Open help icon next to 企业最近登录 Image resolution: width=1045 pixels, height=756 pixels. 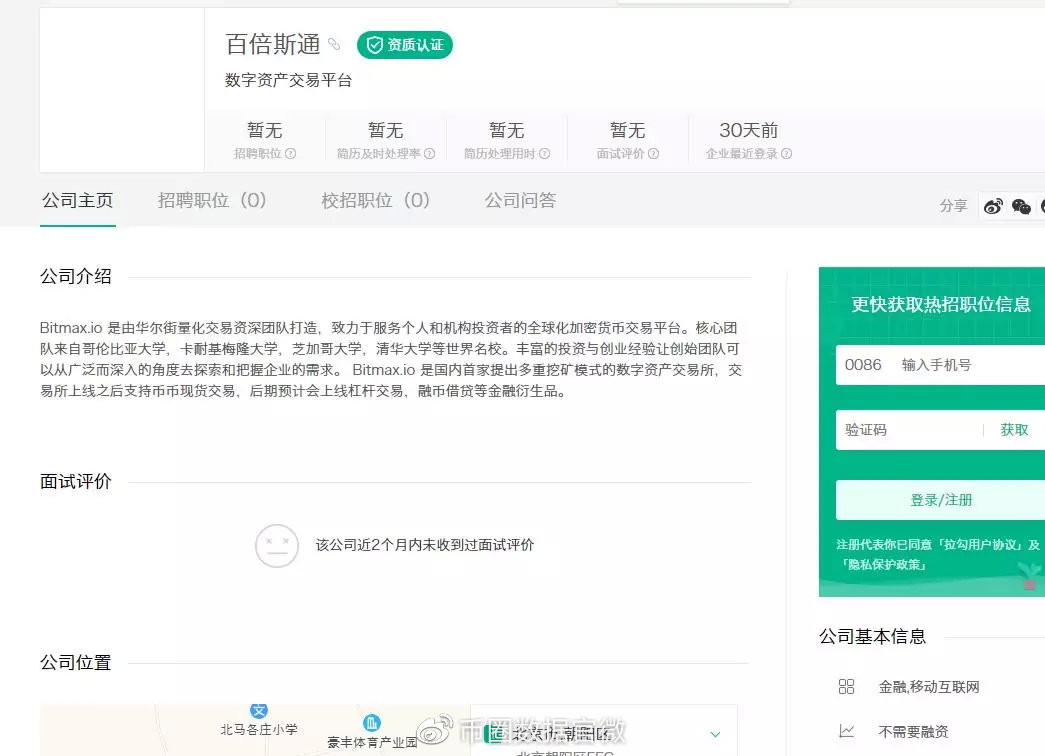coord(786,153)
